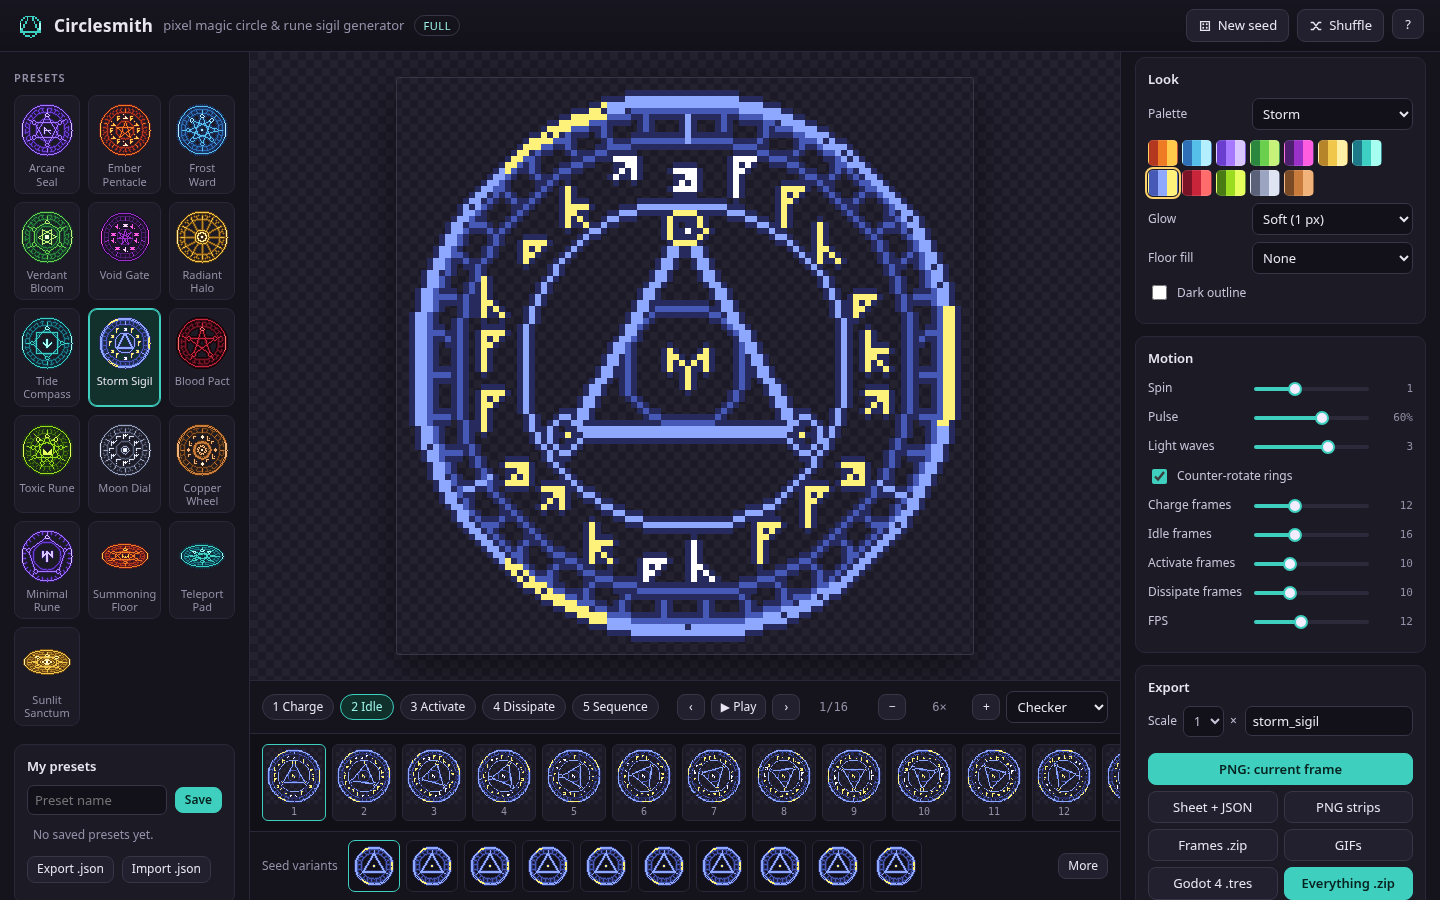
Task: Choose the Moon Dial preset
Action: click(124, 464)
